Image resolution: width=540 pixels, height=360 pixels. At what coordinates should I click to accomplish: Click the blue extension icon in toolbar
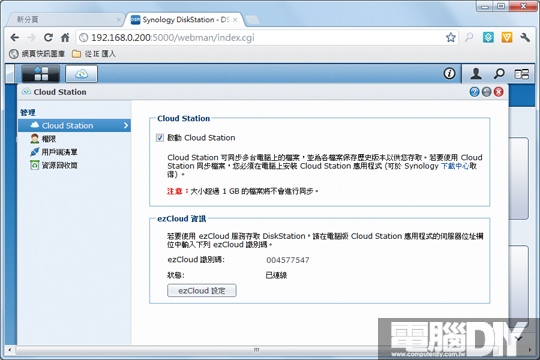click(488, 37)
